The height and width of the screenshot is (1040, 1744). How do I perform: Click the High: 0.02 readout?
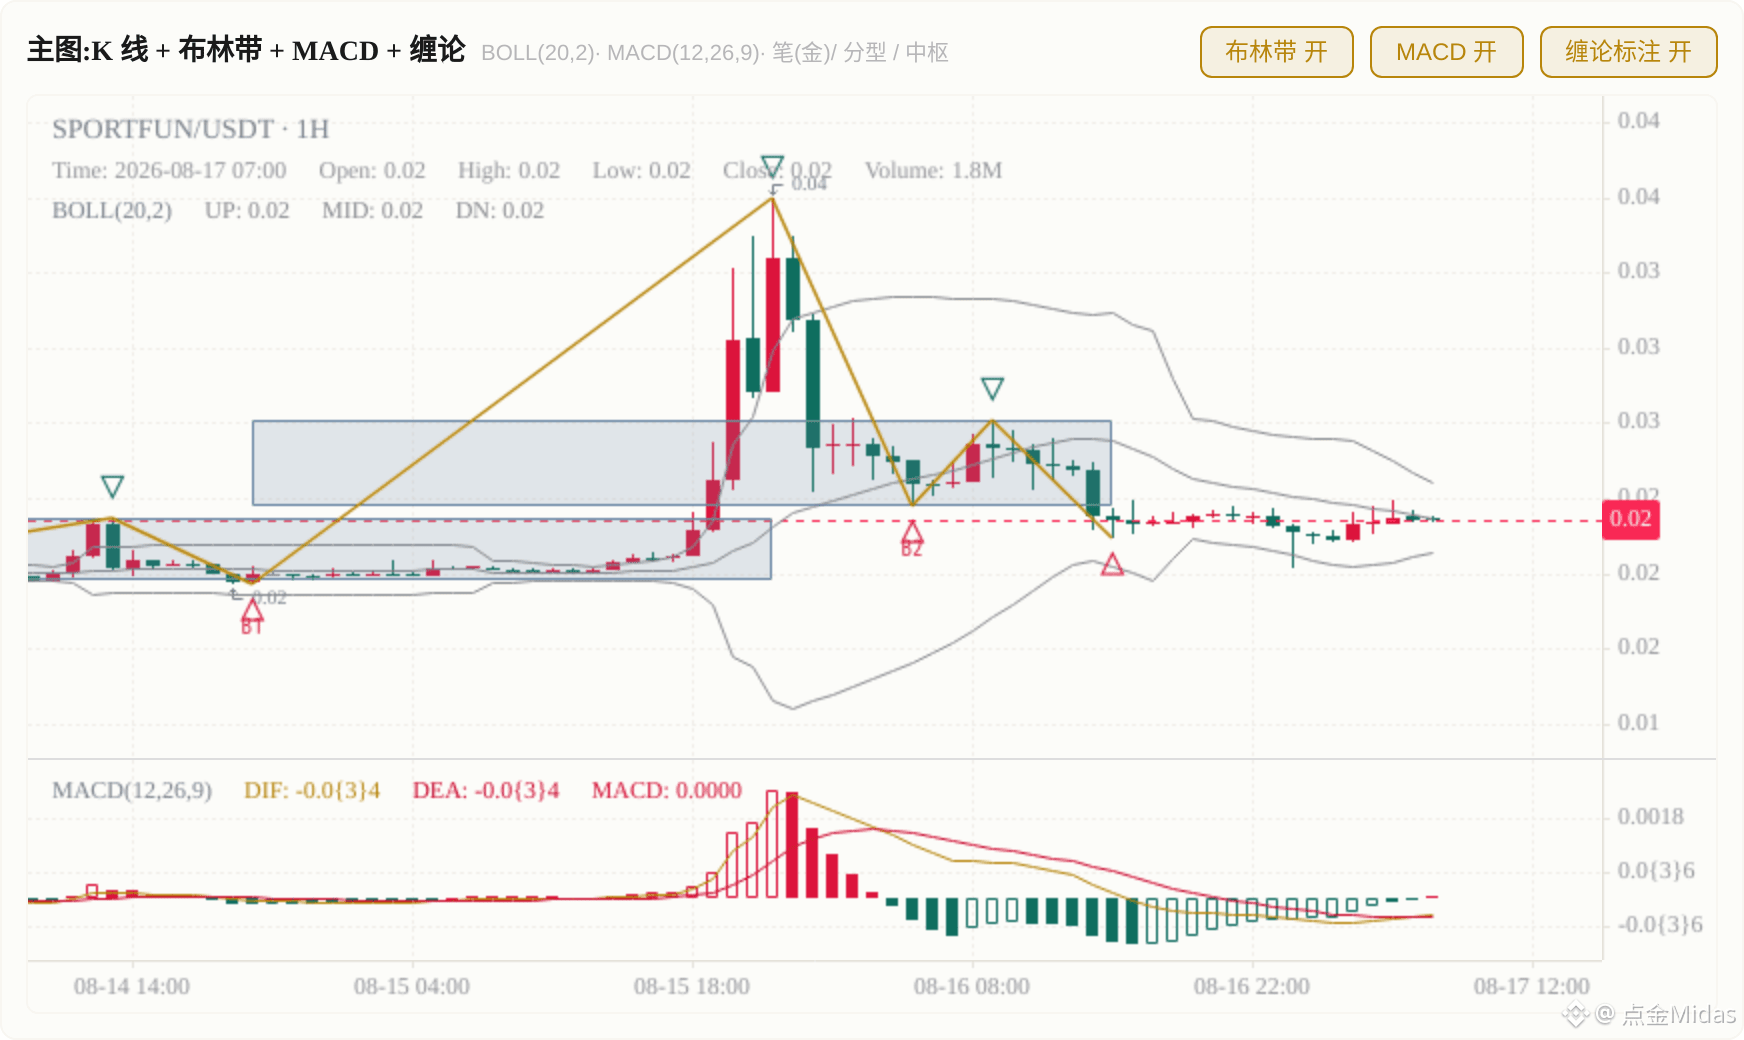click(509, 170)
